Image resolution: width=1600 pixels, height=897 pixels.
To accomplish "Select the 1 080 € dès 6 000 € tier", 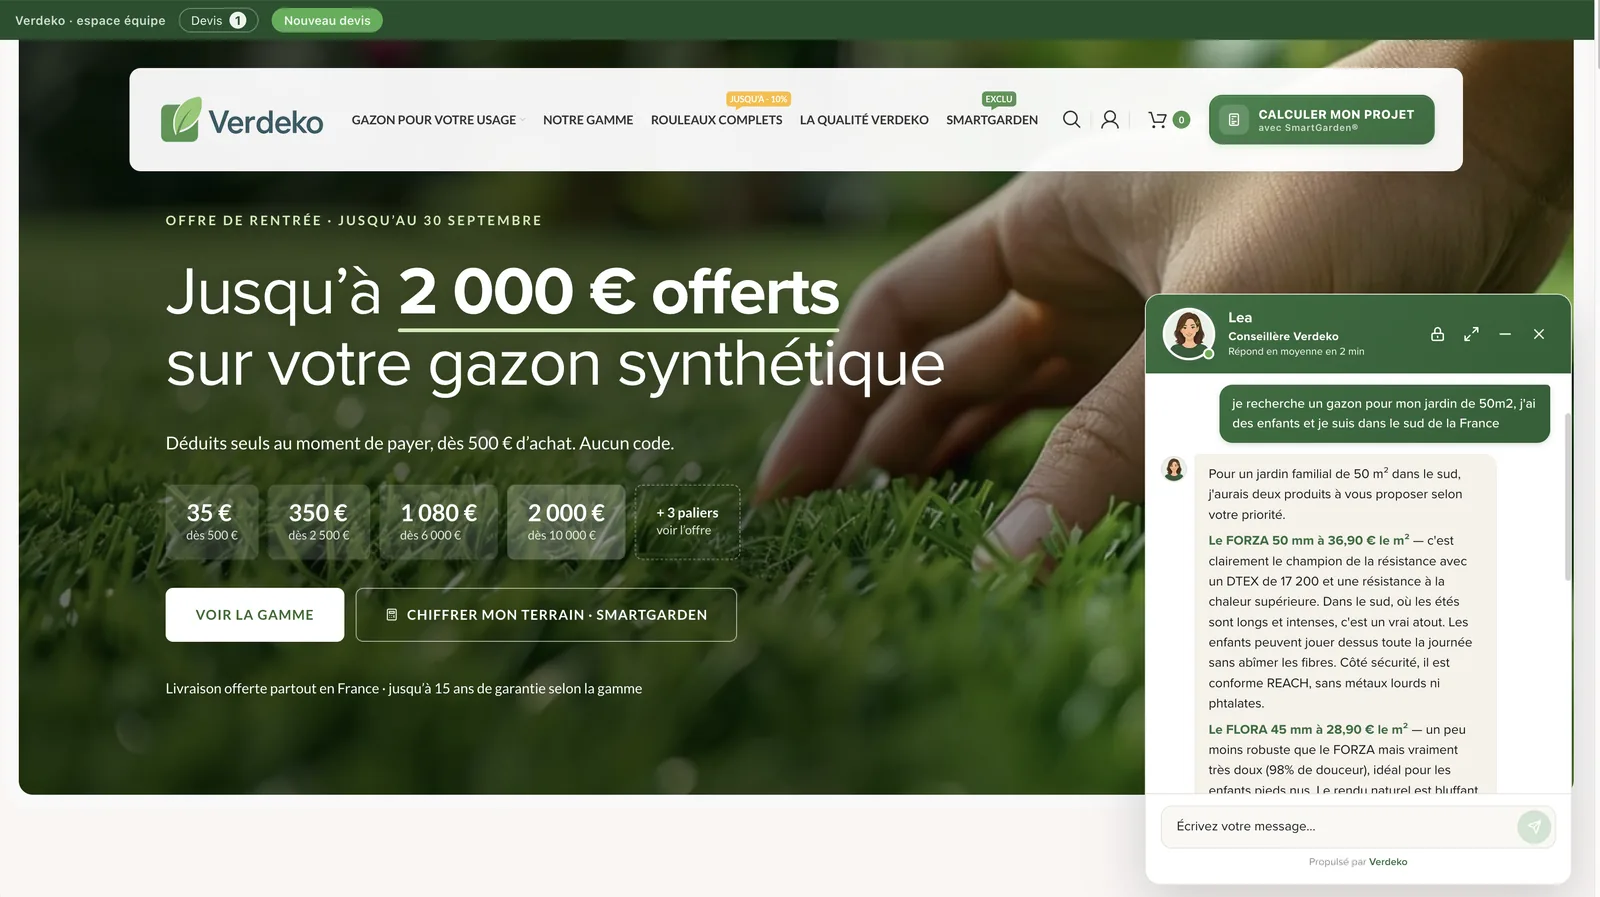I will point(438,522).
